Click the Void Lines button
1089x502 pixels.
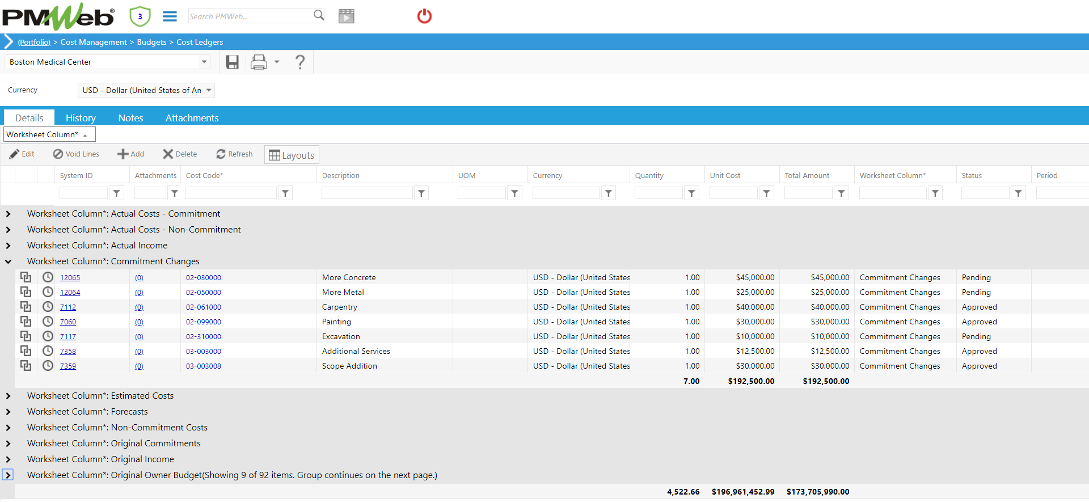point(76,154)
